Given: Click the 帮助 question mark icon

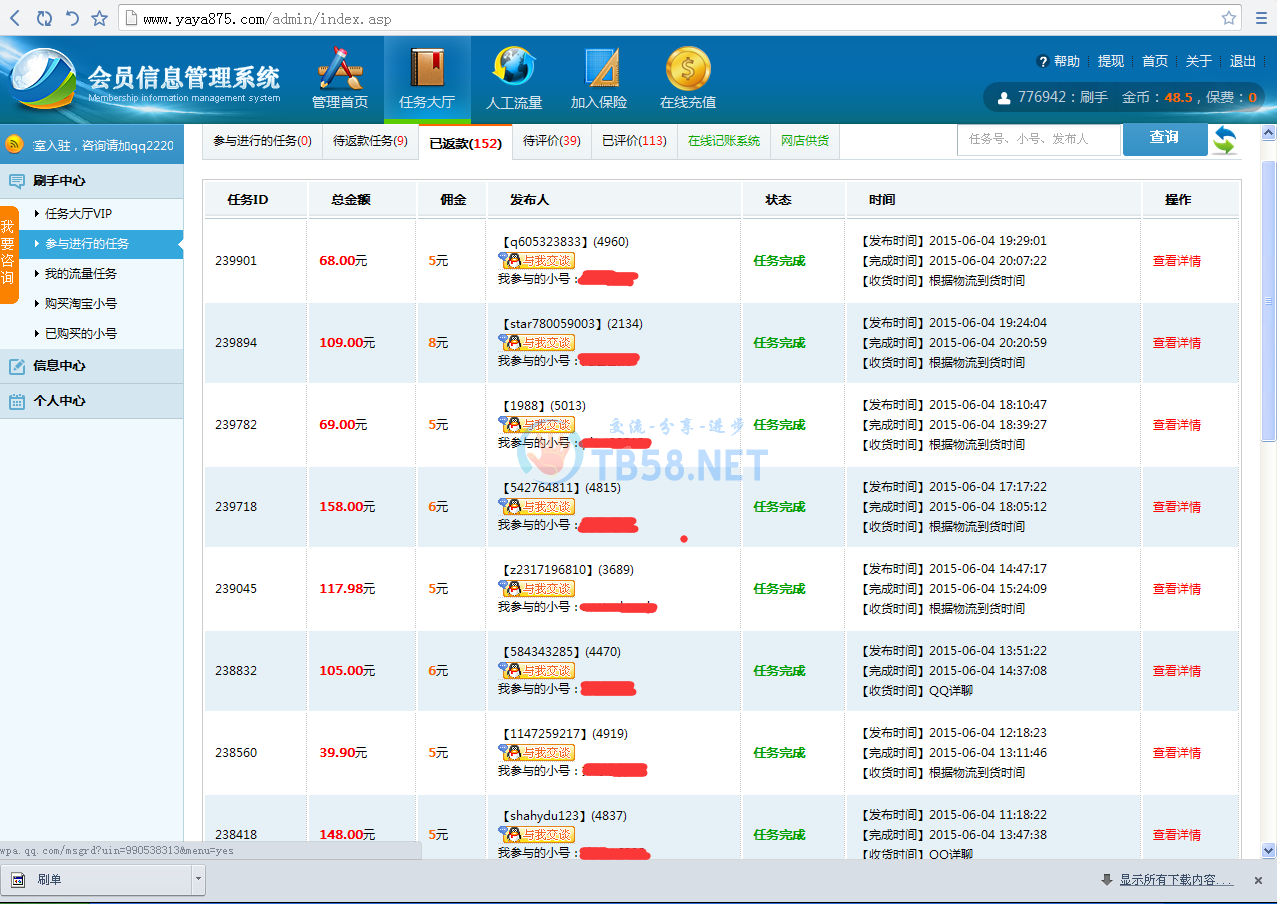Looking at the screenshot, I should (1043, 62).
